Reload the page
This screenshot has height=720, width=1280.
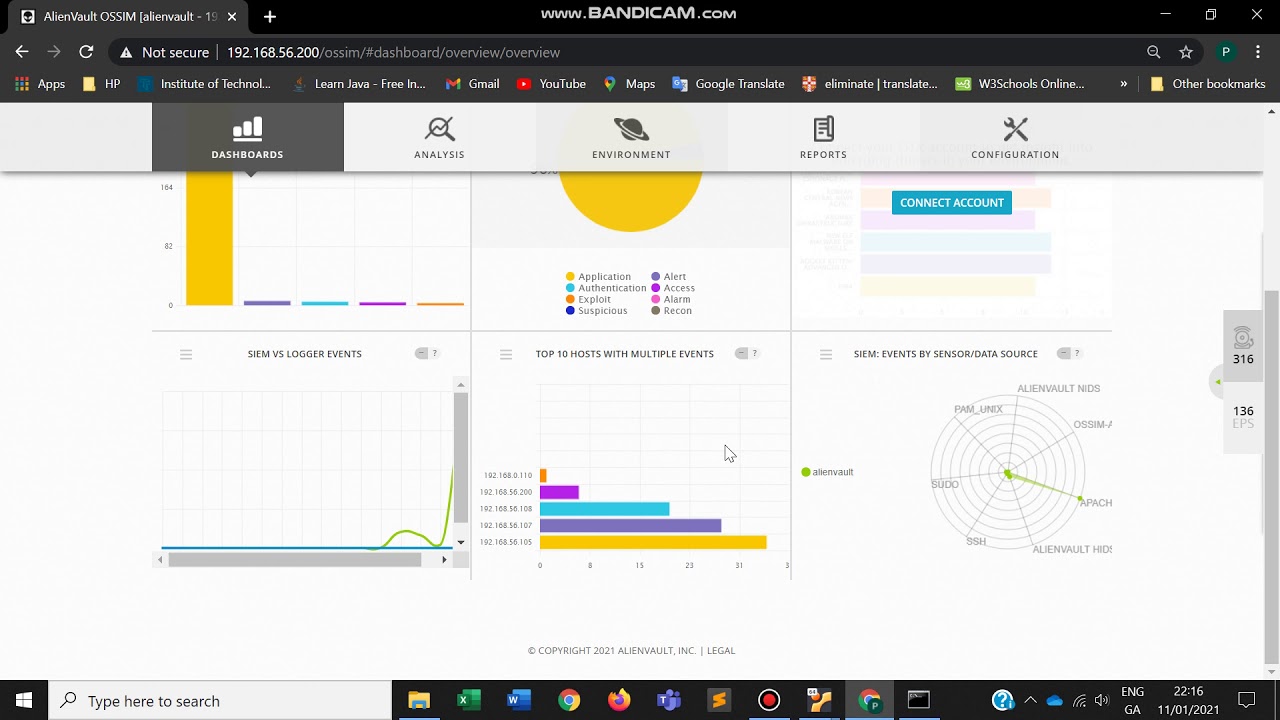click(x=86, y=52)
